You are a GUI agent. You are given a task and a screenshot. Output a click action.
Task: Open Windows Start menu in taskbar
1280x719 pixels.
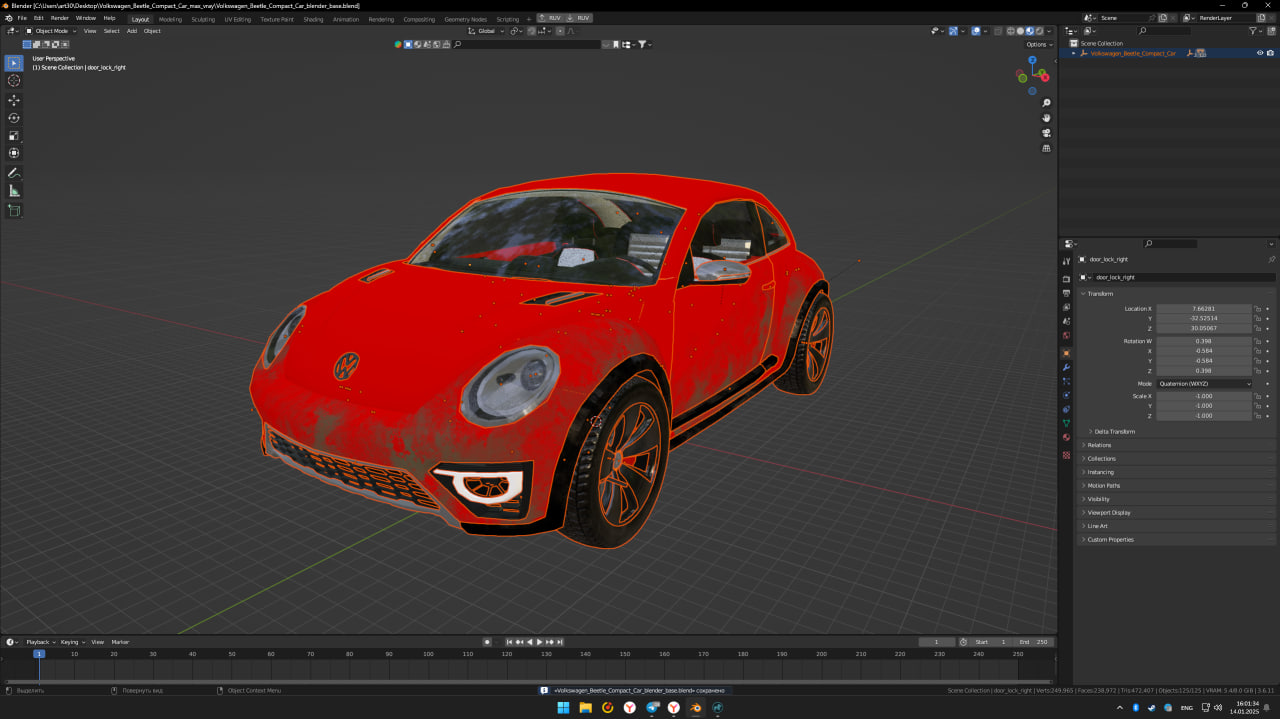click(x=563, y=708)
